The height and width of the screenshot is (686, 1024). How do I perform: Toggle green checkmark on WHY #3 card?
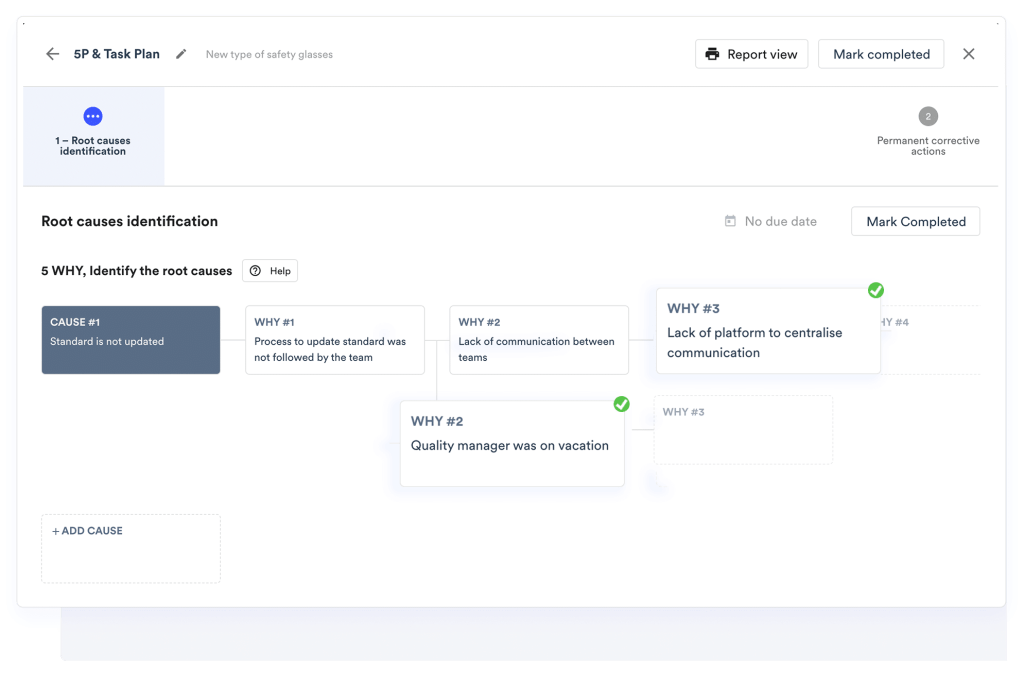tap(876, 290)
